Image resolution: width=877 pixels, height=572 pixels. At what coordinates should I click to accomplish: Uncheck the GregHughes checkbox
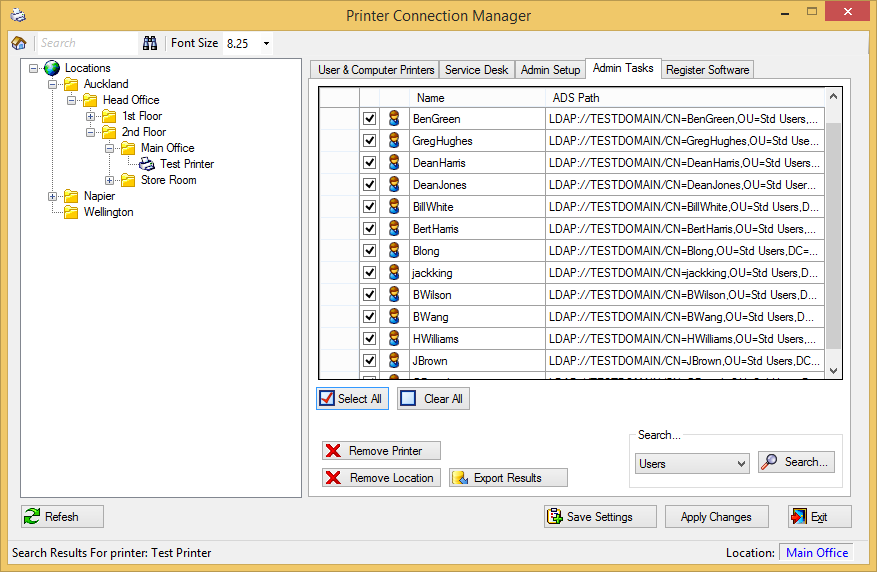[369, 141]
